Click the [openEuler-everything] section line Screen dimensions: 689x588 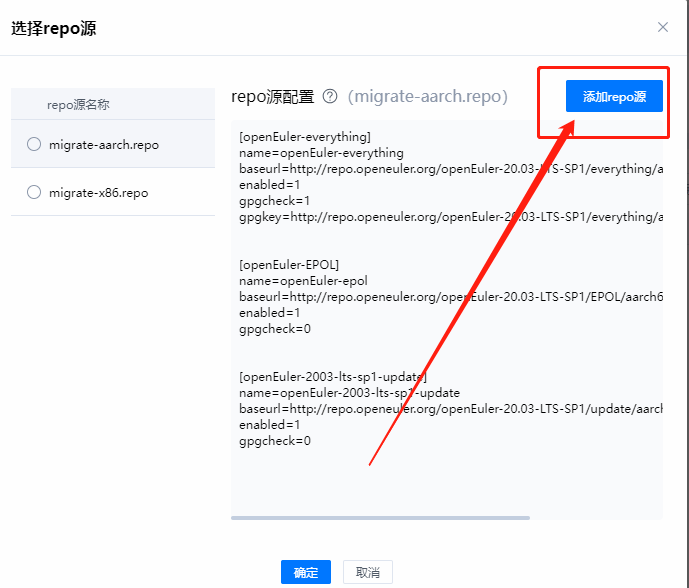tap(305, 137)
